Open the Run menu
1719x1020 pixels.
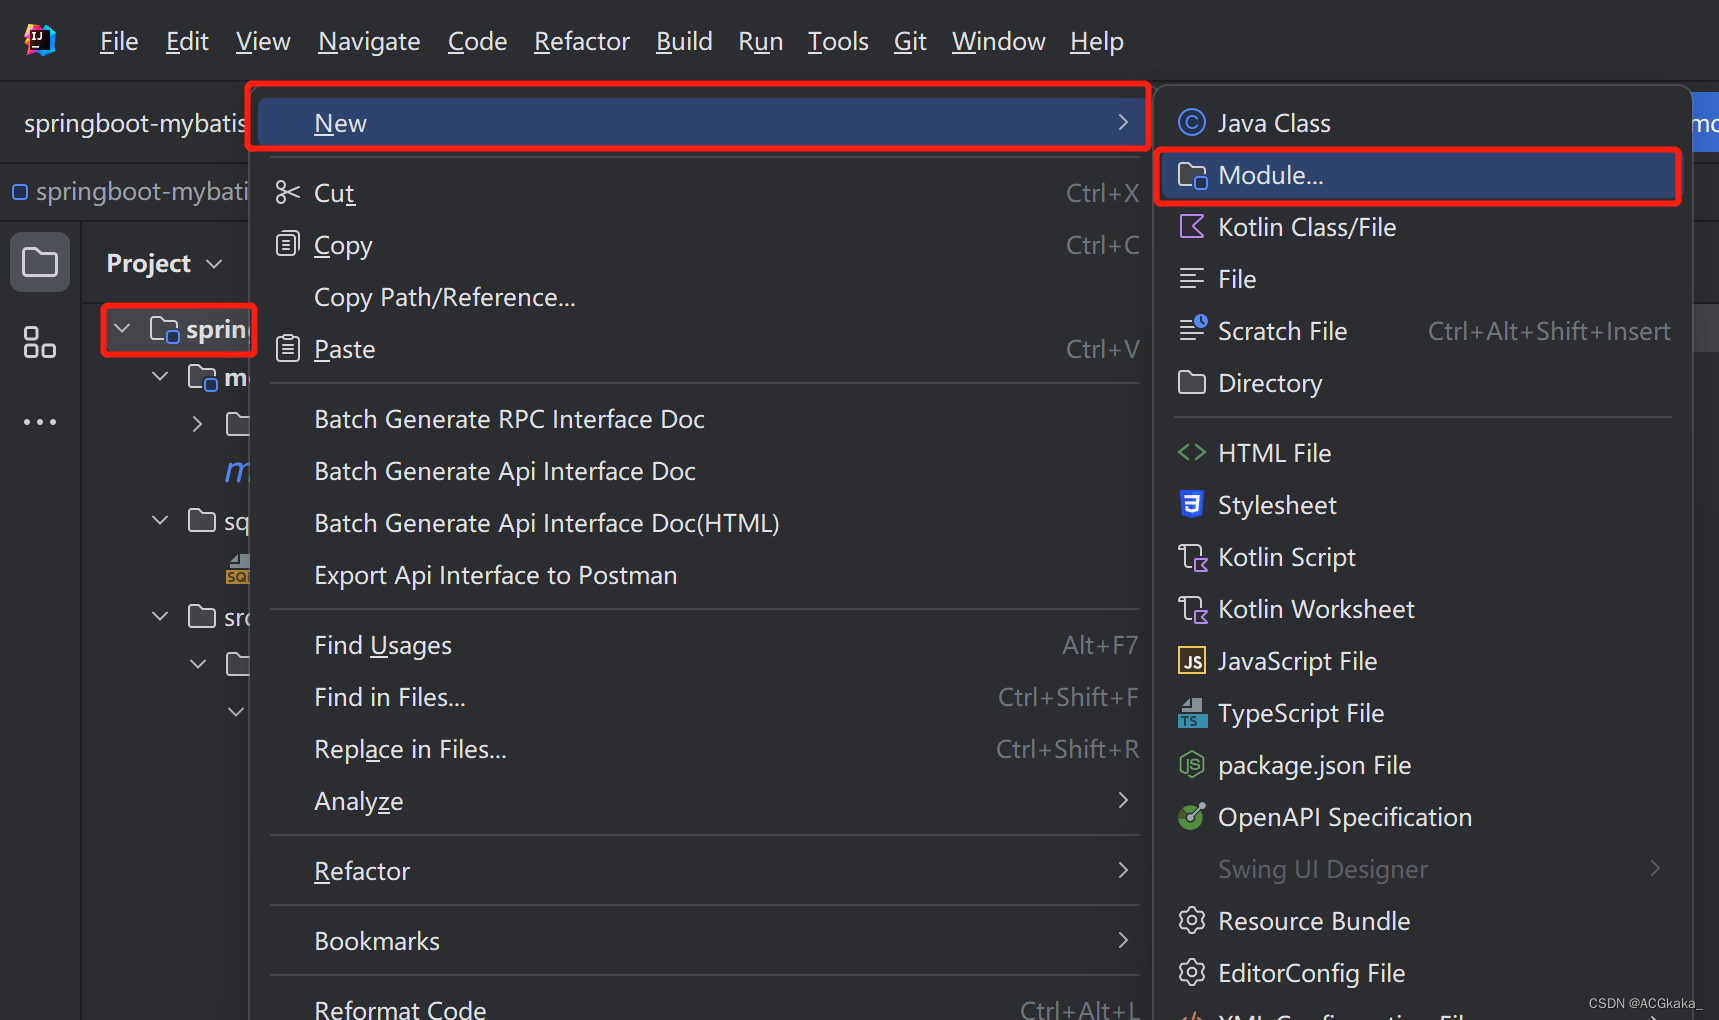pos(760,41)
